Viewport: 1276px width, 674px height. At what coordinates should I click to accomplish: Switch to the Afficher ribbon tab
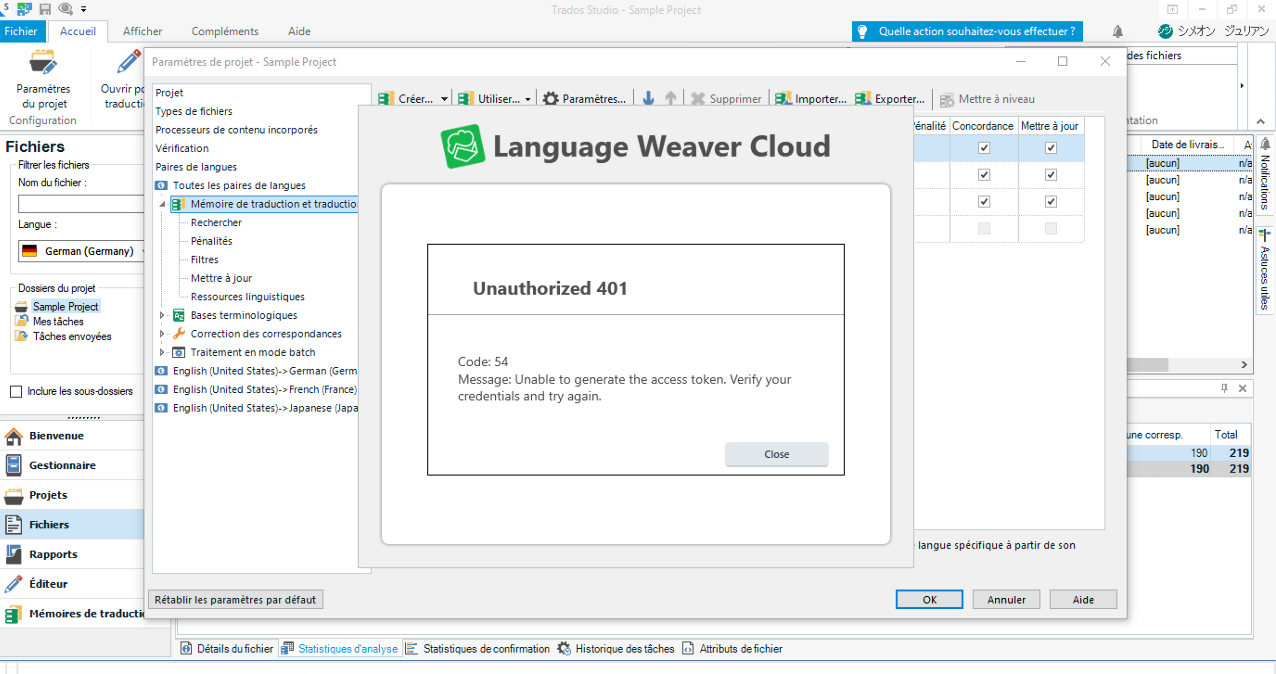pyautogui.click(x=142, y=31)
